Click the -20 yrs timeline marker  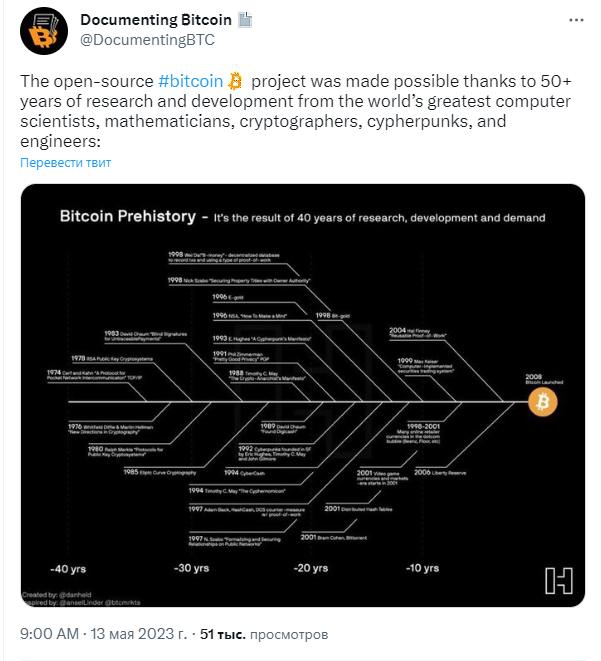click(x=311, y=568)
